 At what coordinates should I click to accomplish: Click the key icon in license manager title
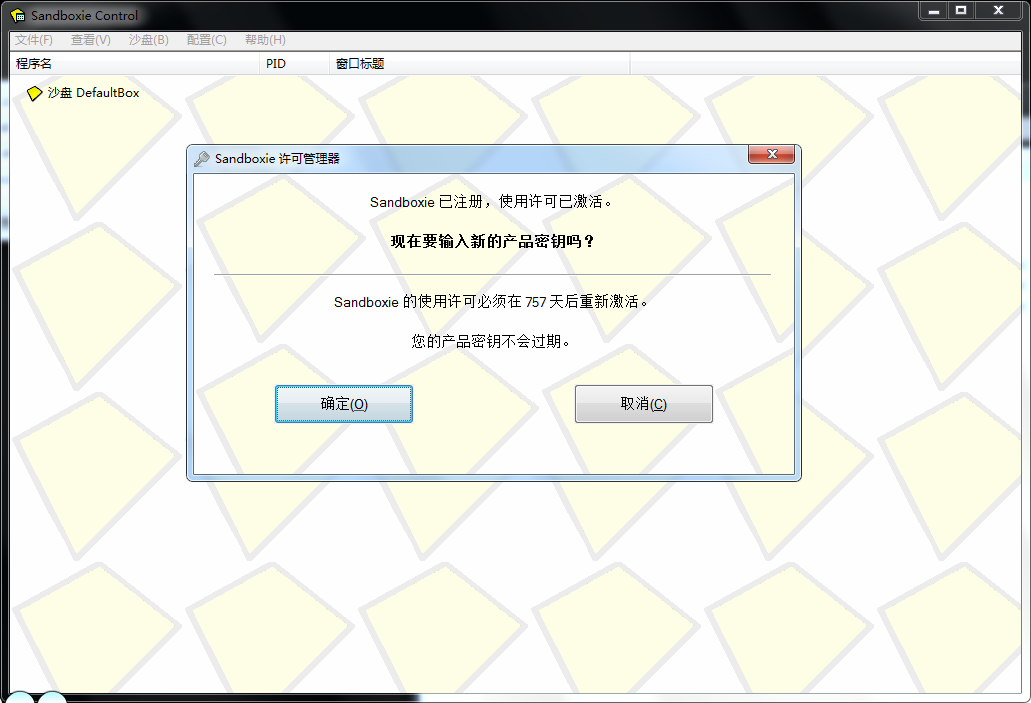click(x=202, y=158)
